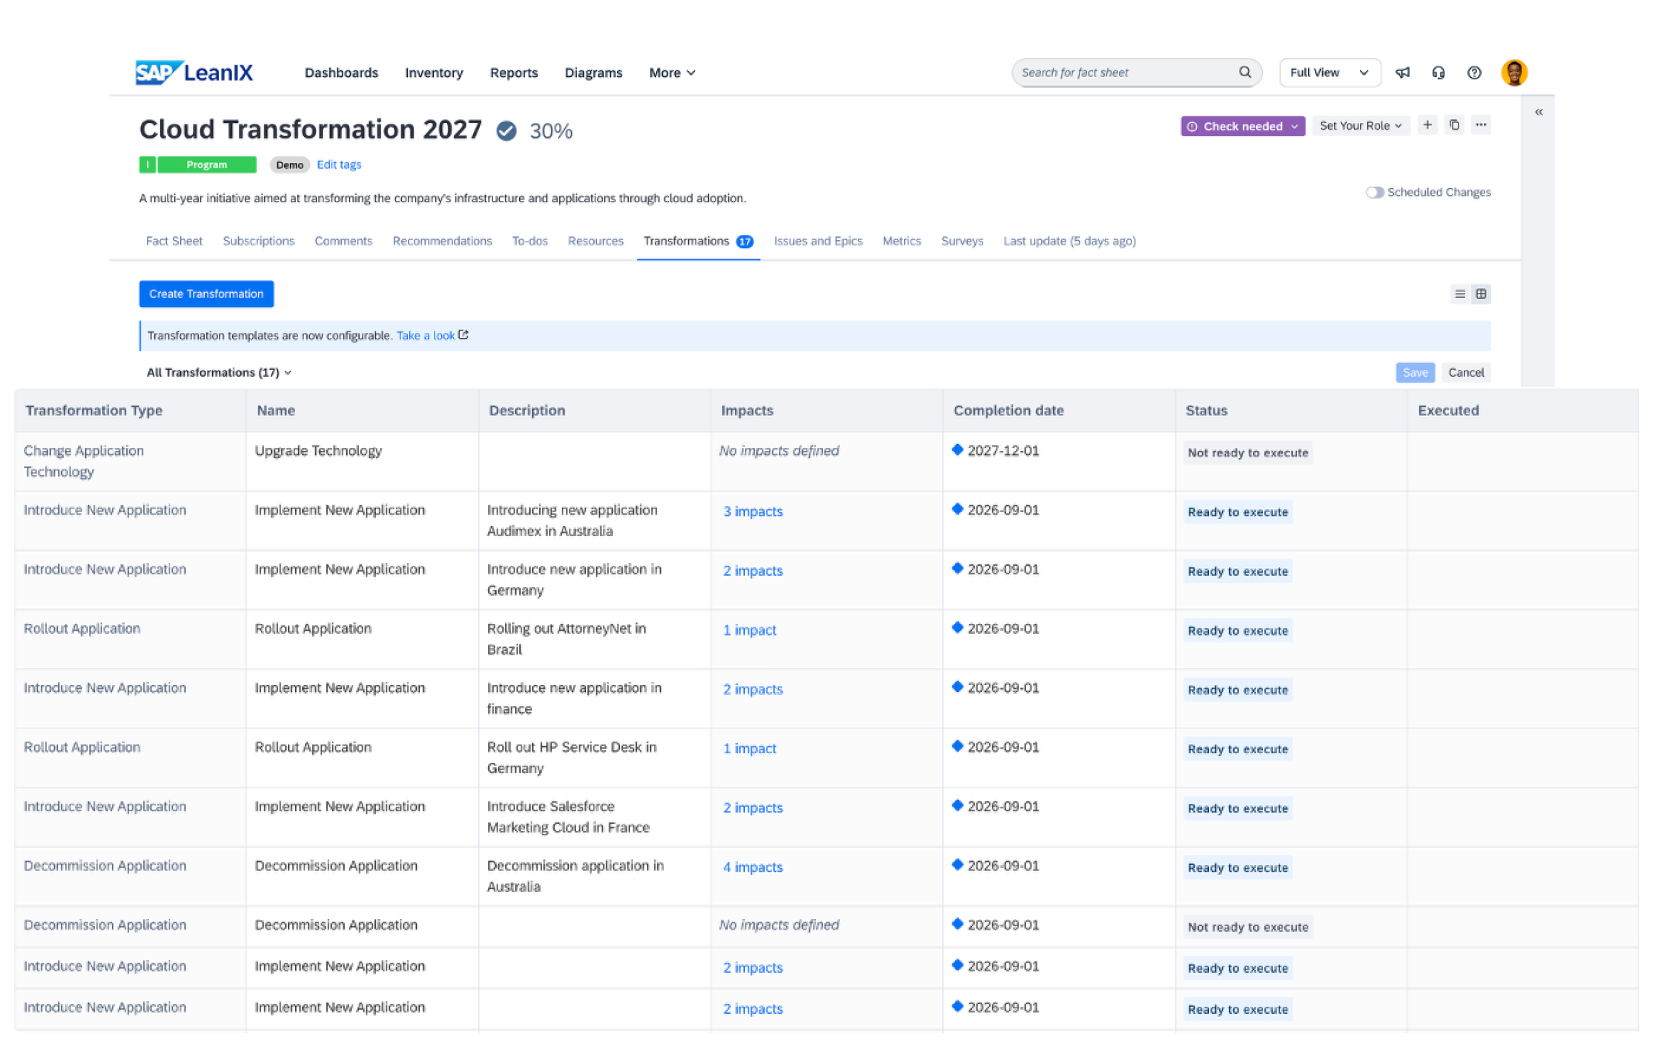This screenshot has width=1657, height=1042.
Task: Switch to the list view icon
Action: click(1460, 294)
